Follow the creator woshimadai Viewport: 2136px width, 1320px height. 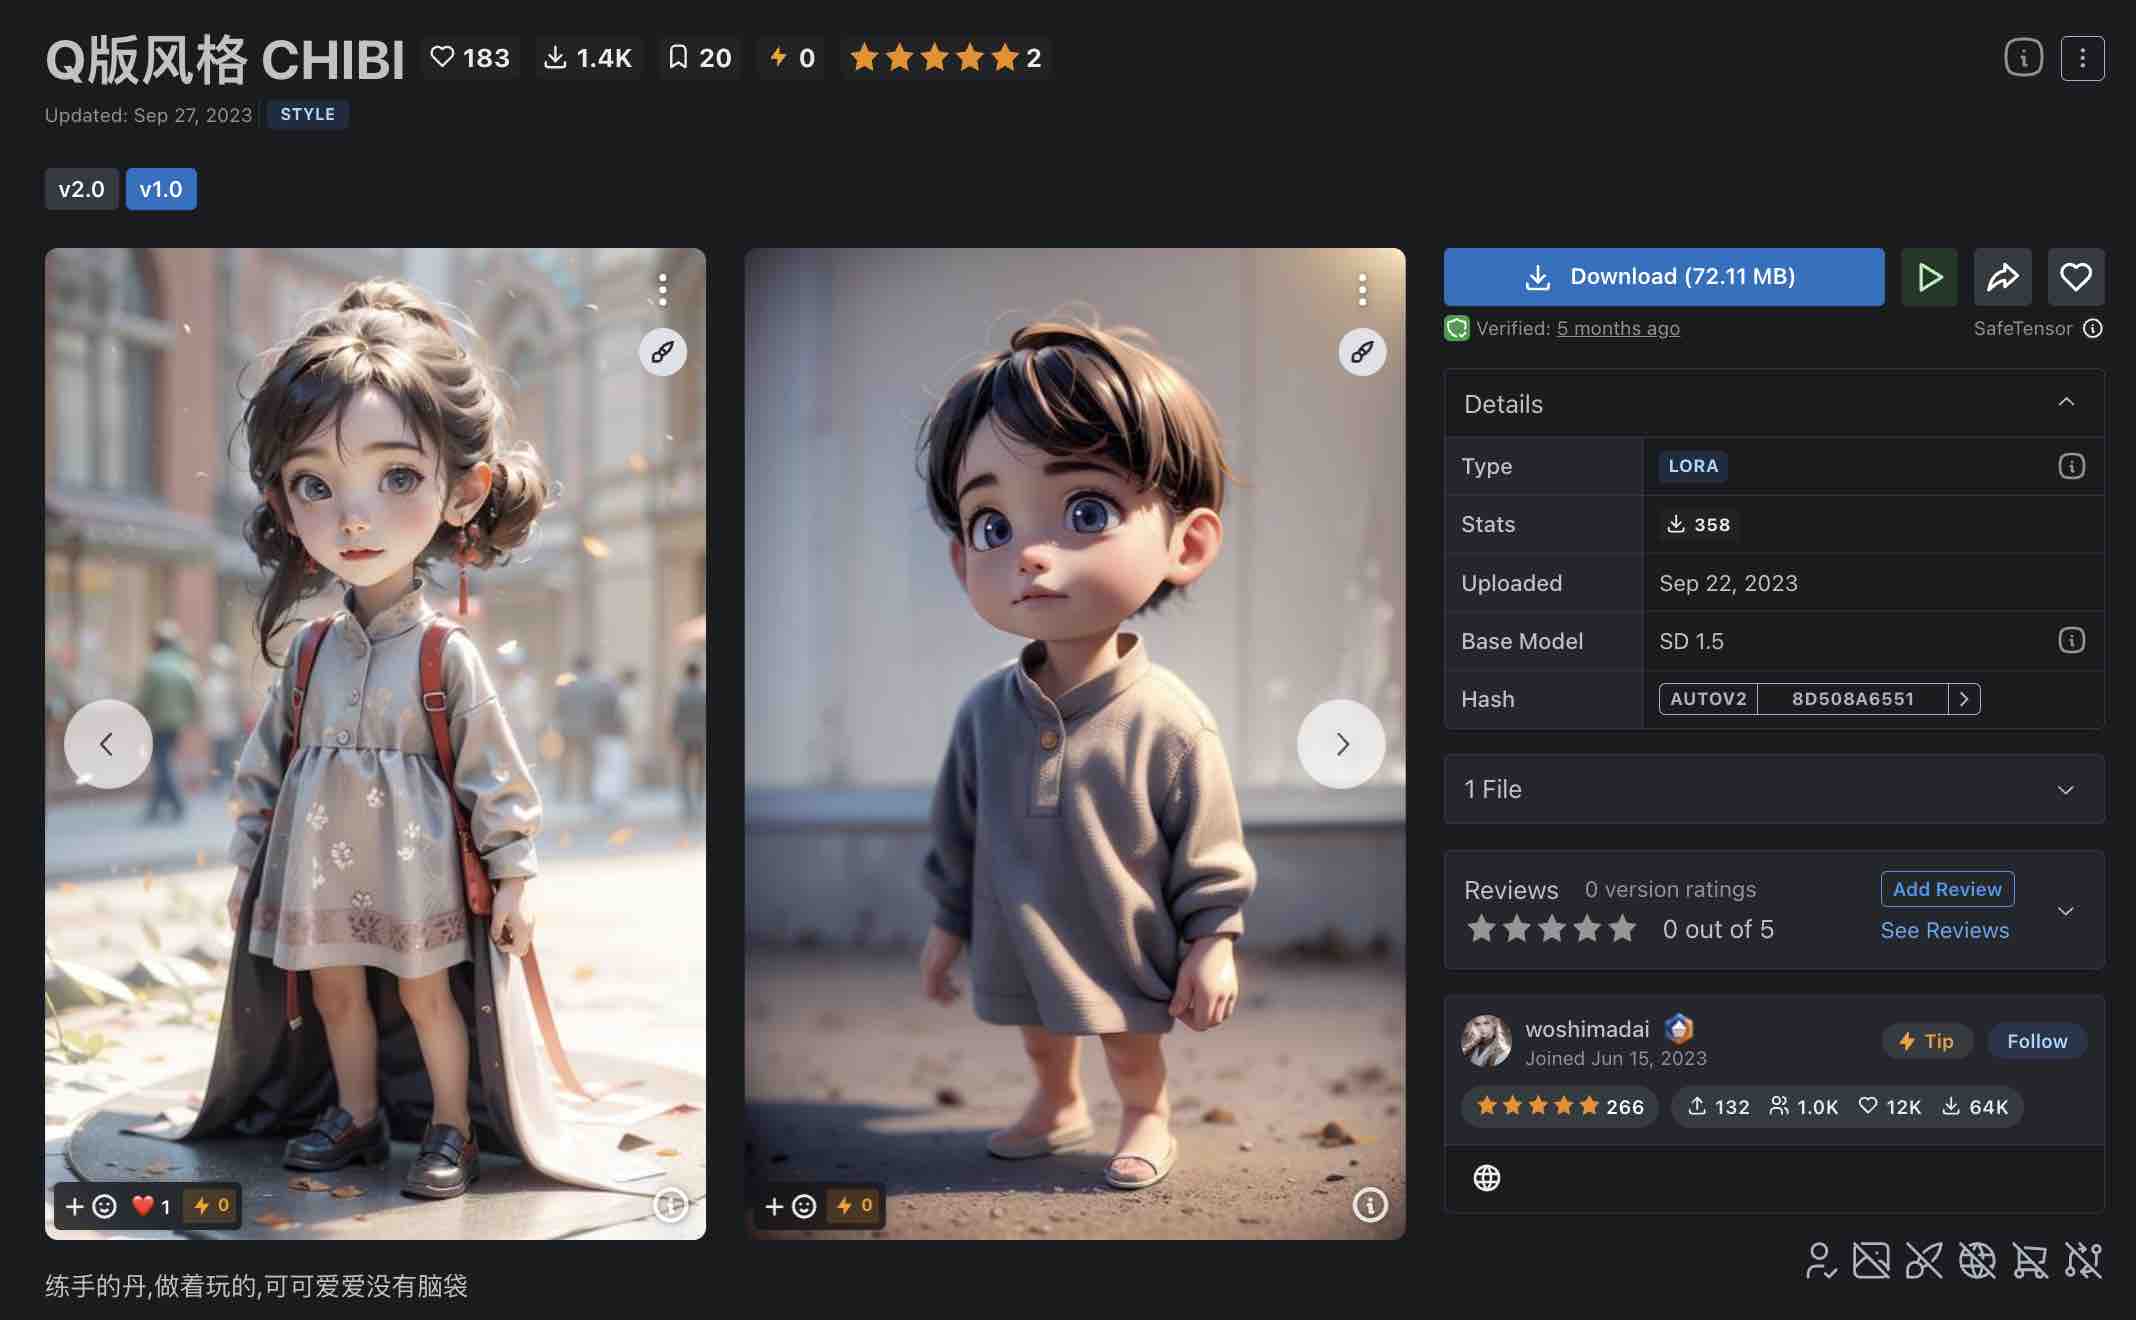pyautogui.click(x=2037, y=1041)
